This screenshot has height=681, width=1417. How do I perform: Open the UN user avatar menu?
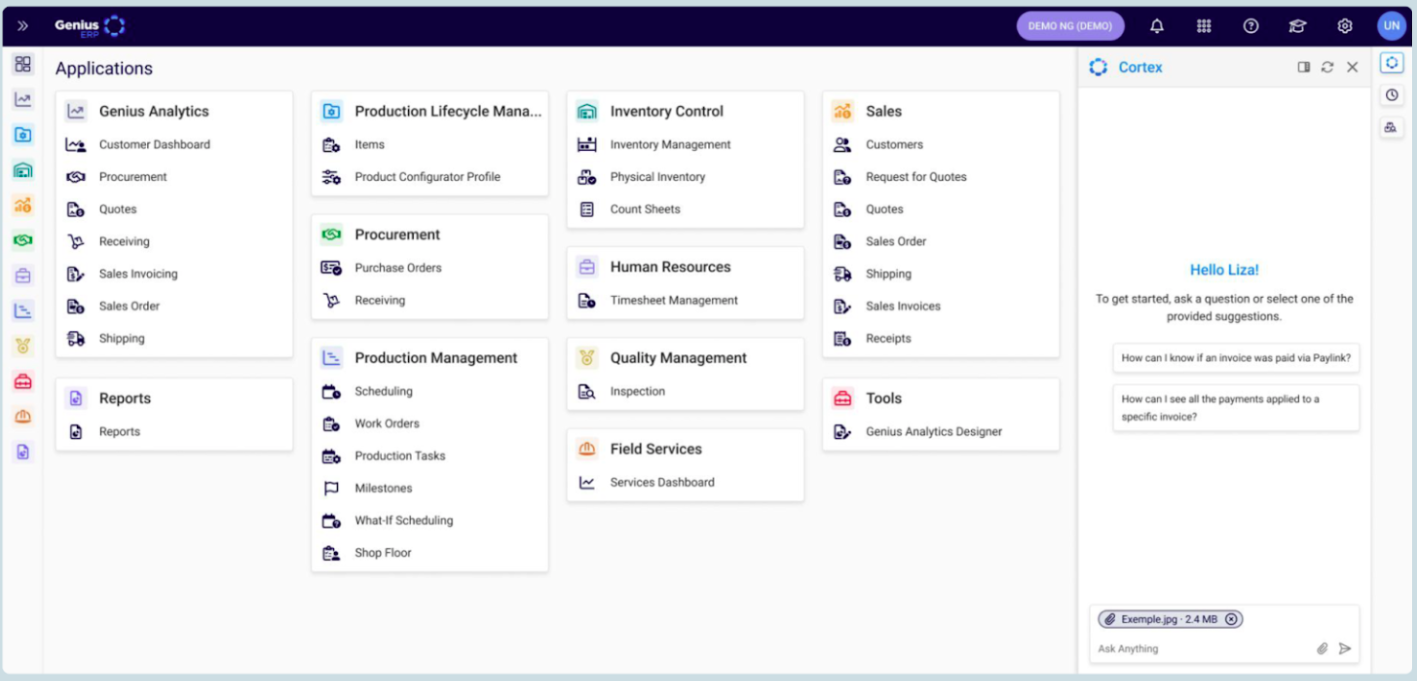[1391, 26]
